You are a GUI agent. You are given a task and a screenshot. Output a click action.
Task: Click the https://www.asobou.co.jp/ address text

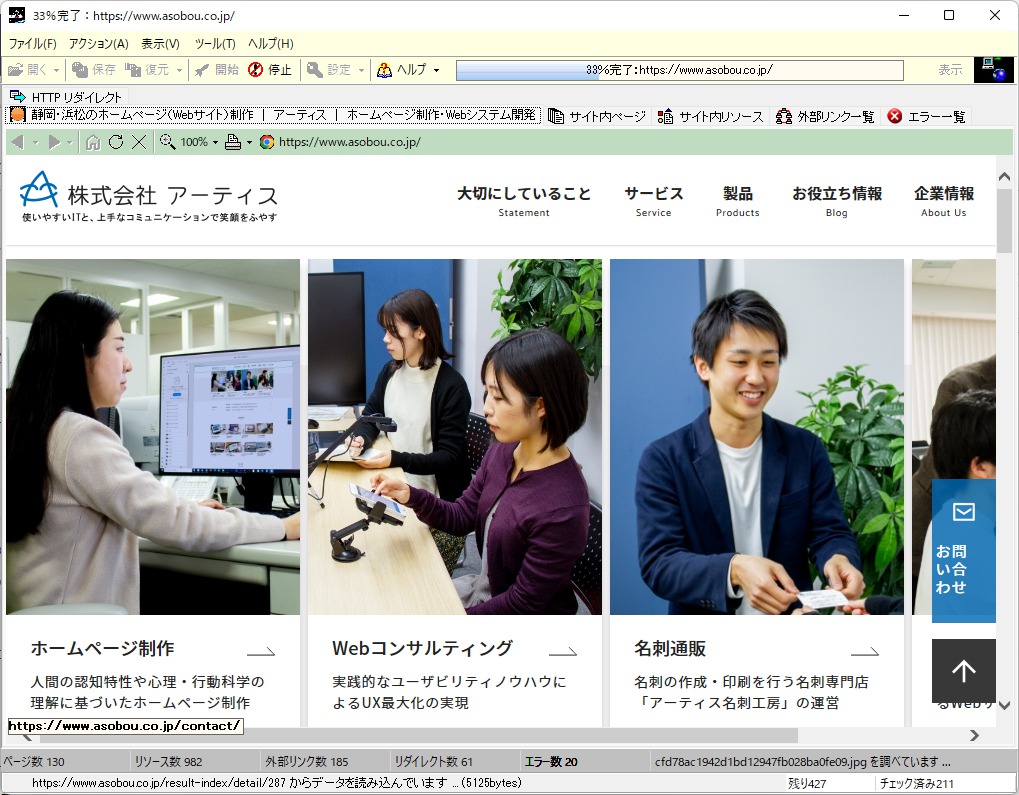(x=350, y=142)
